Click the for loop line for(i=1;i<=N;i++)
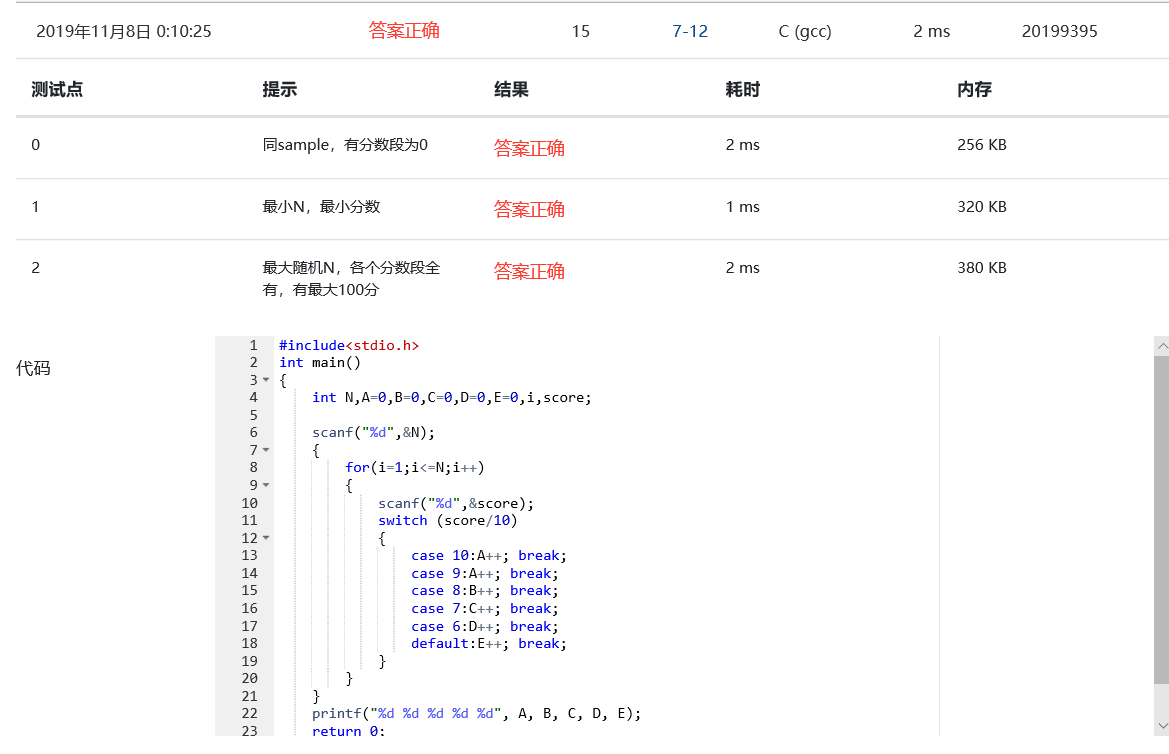This screenshot has width=1169, height=754. tap(415, 468)
